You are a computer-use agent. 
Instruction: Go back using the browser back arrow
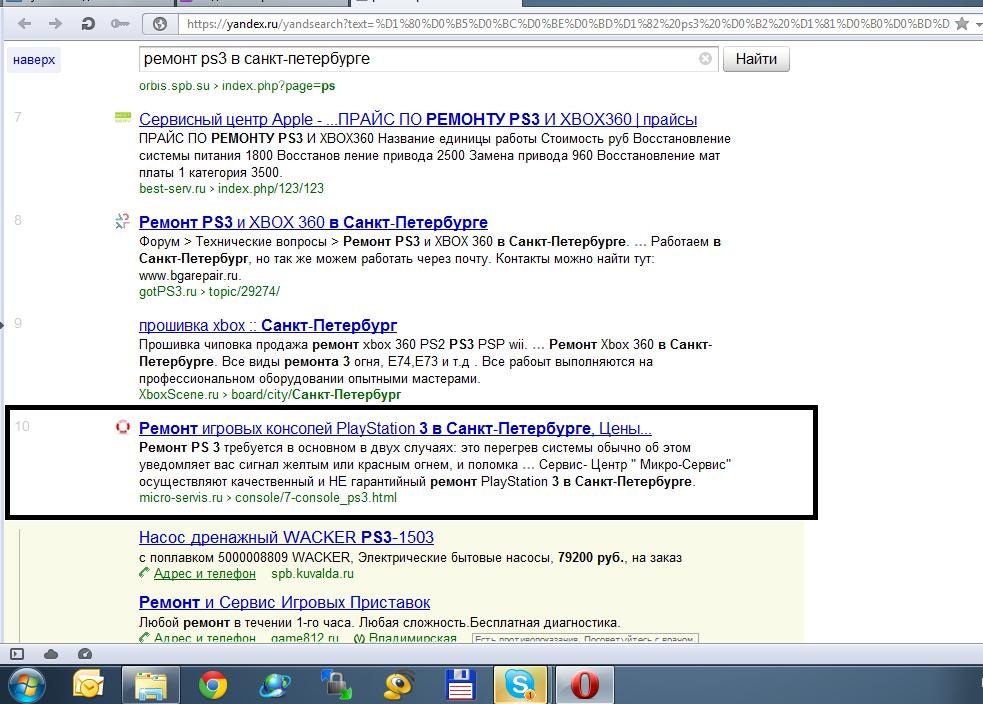24,24
